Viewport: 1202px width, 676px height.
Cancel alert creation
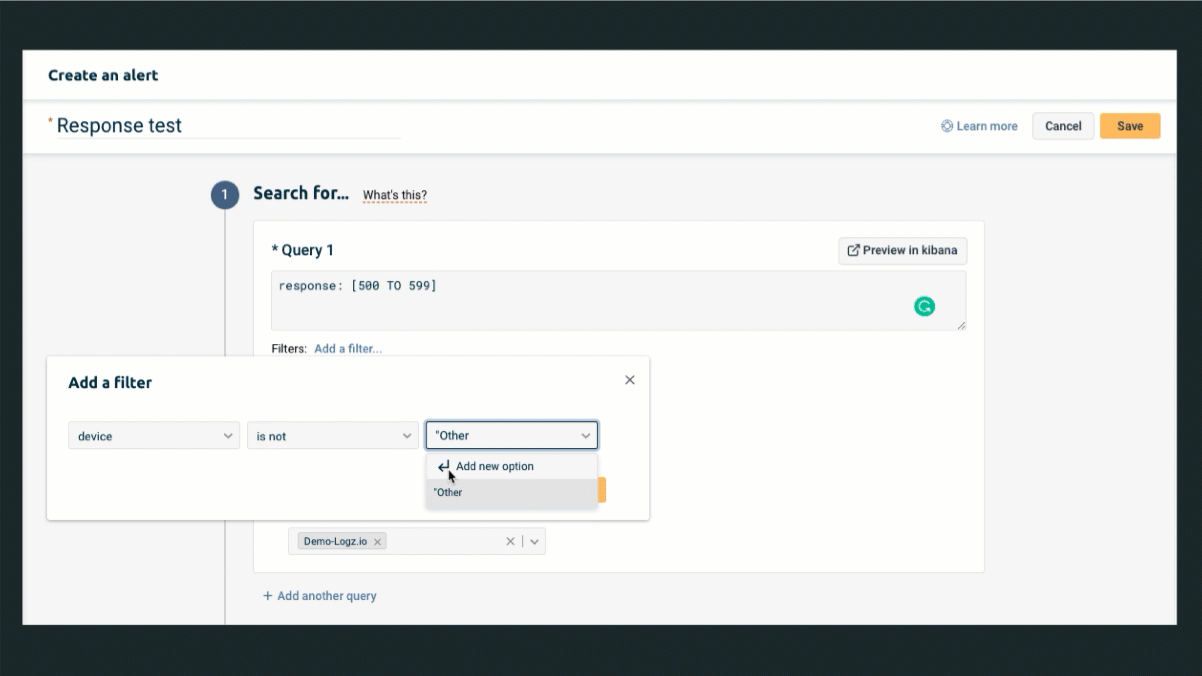click(1062, 125)
